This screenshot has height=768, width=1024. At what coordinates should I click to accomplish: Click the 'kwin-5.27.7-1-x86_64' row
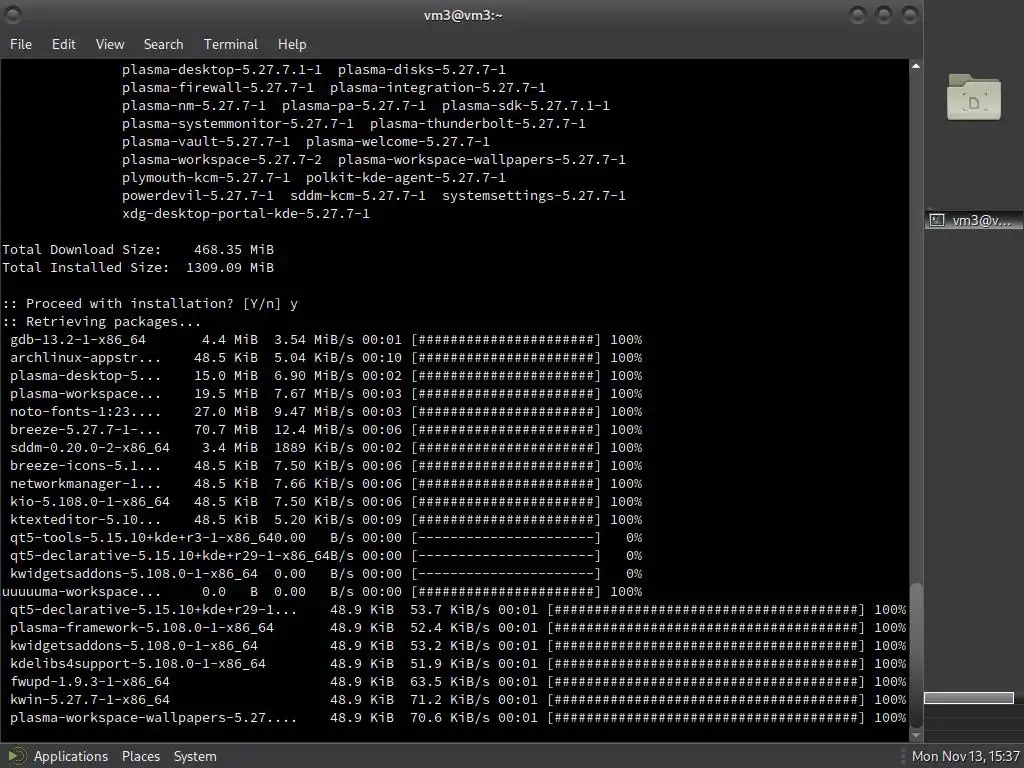click(x=458, y=699)
